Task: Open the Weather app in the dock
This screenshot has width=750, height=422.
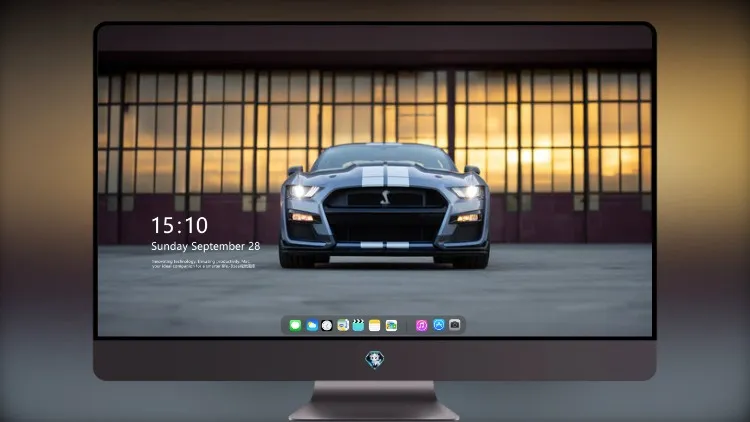Action: pos(311,325)
